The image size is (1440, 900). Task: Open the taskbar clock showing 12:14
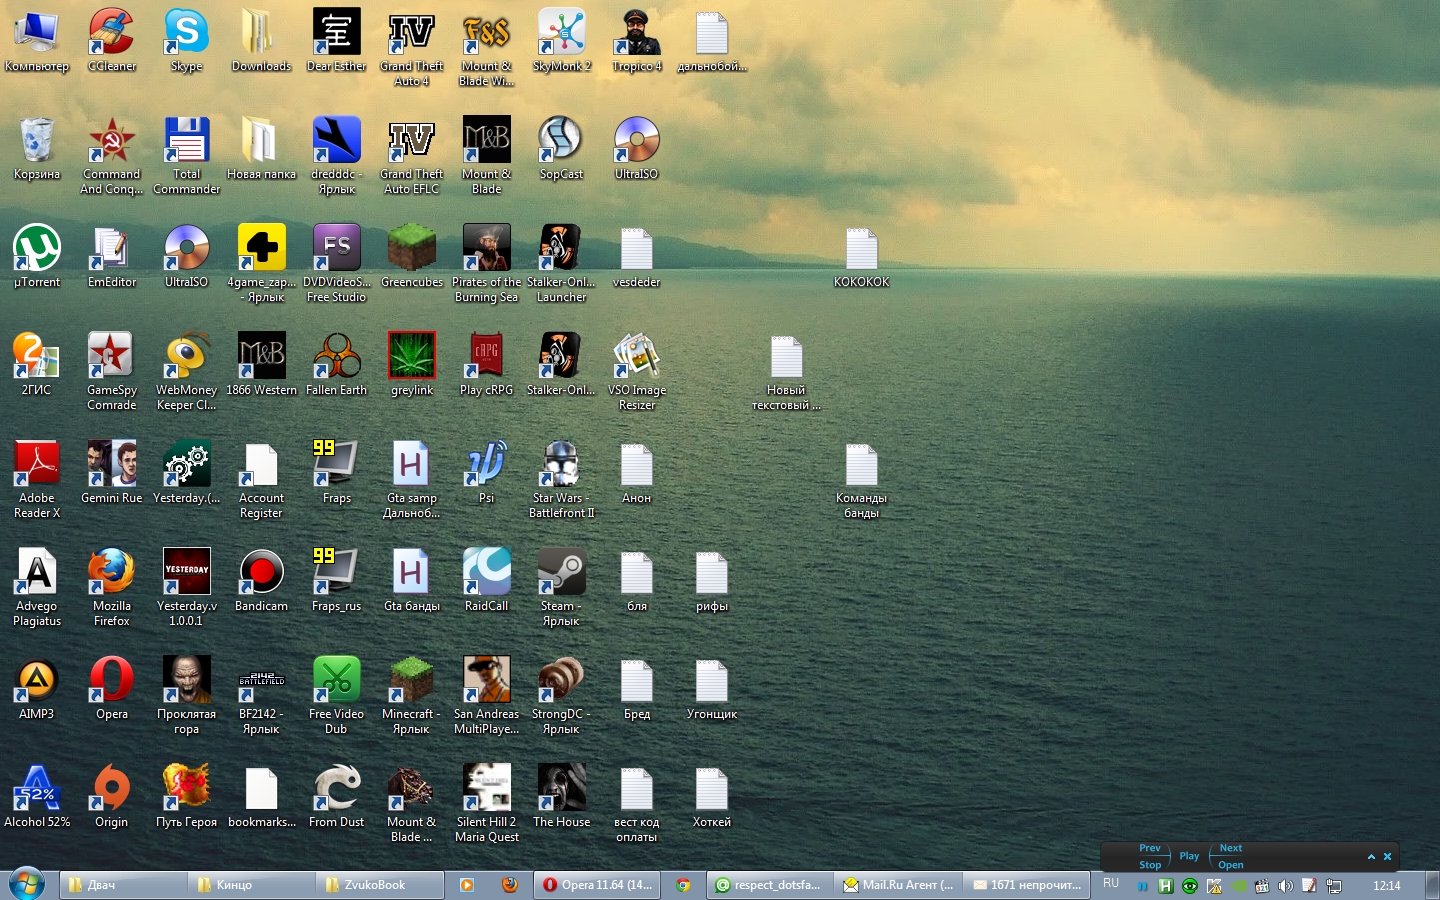[1387, 886]
